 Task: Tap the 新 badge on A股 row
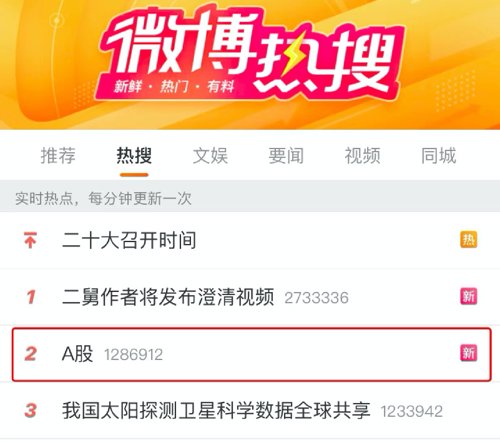[469, 353]
